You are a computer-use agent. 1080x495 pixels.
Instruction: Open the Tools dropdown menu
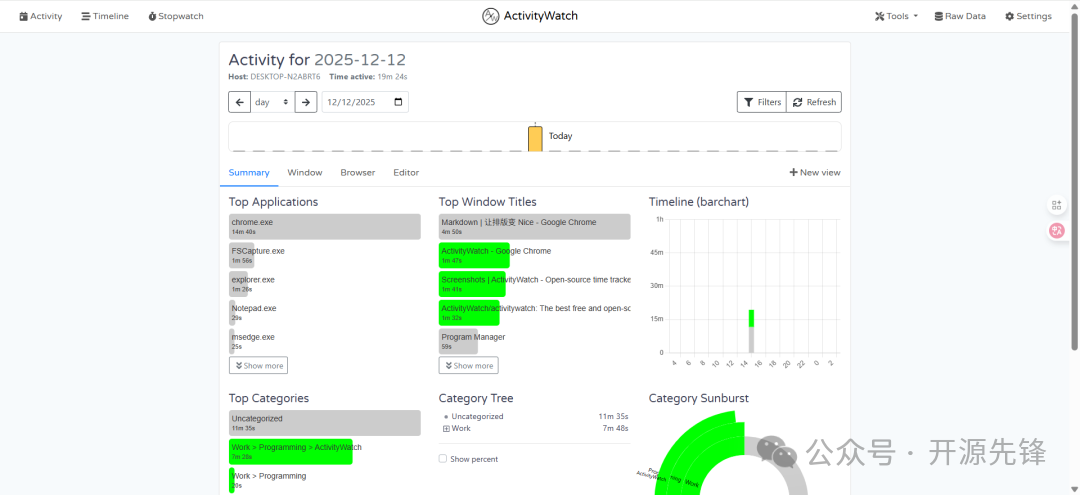[896, 16]
